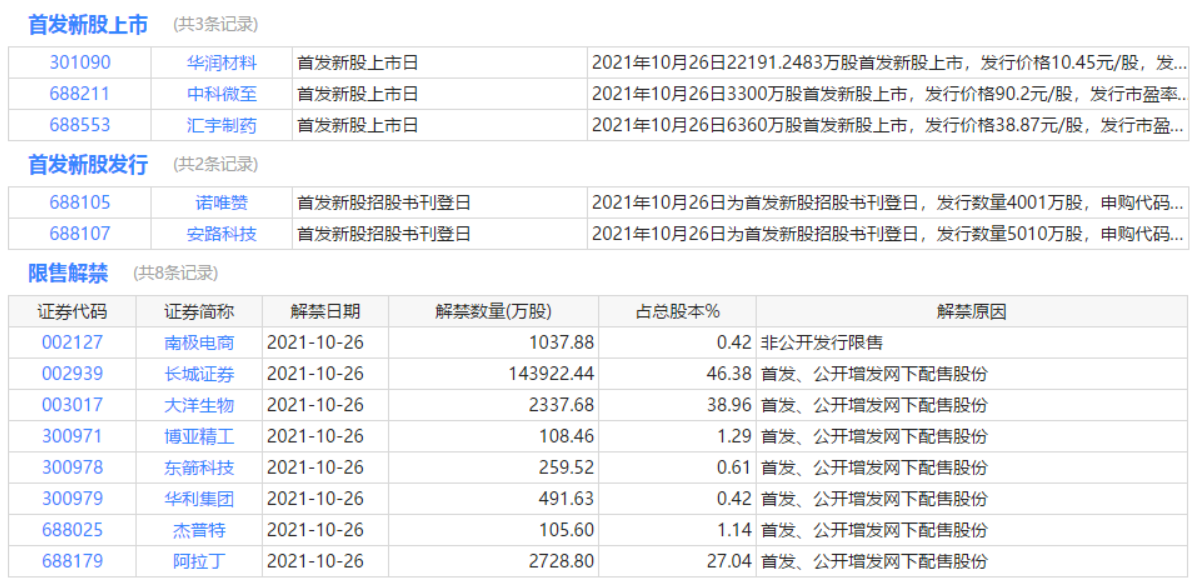Open stock code link 688105

(x=80, y=203)
